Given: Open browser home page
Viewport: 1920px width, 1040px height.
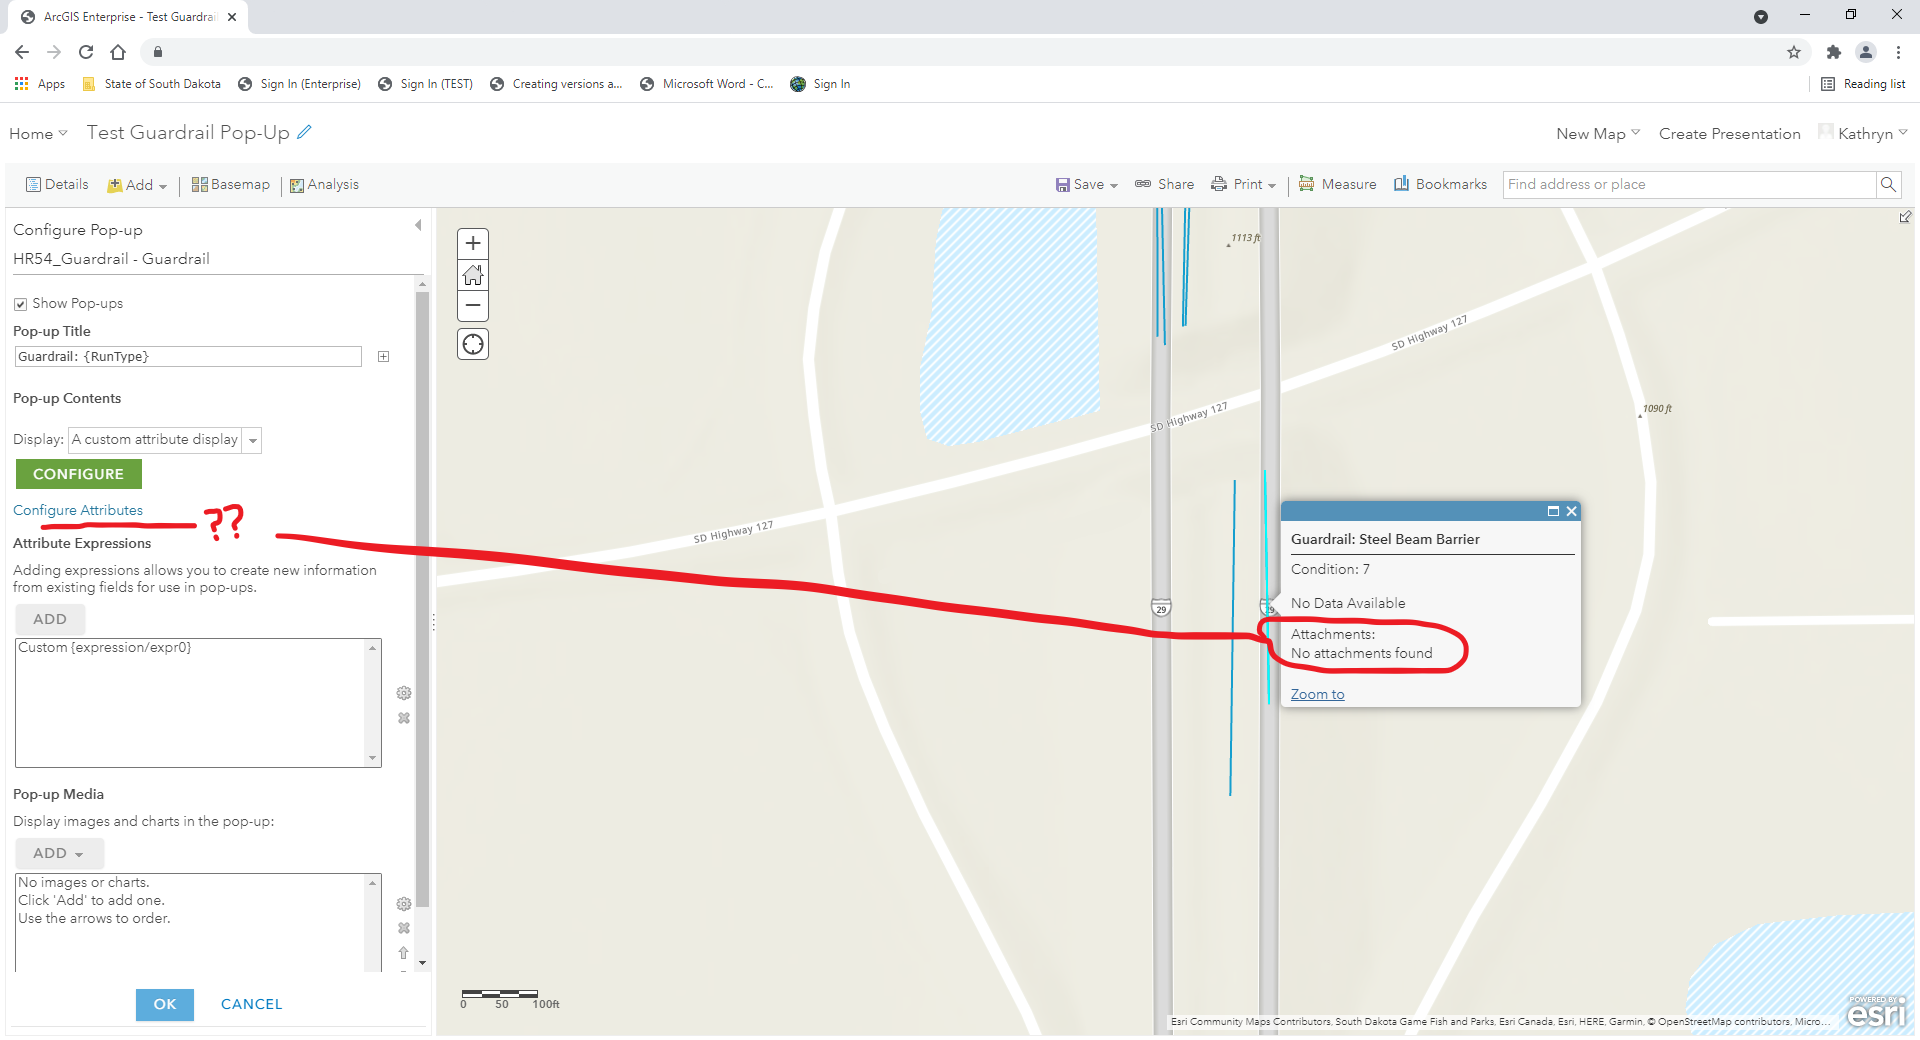Looking at the screenshot, I should (x=118, y=52).
